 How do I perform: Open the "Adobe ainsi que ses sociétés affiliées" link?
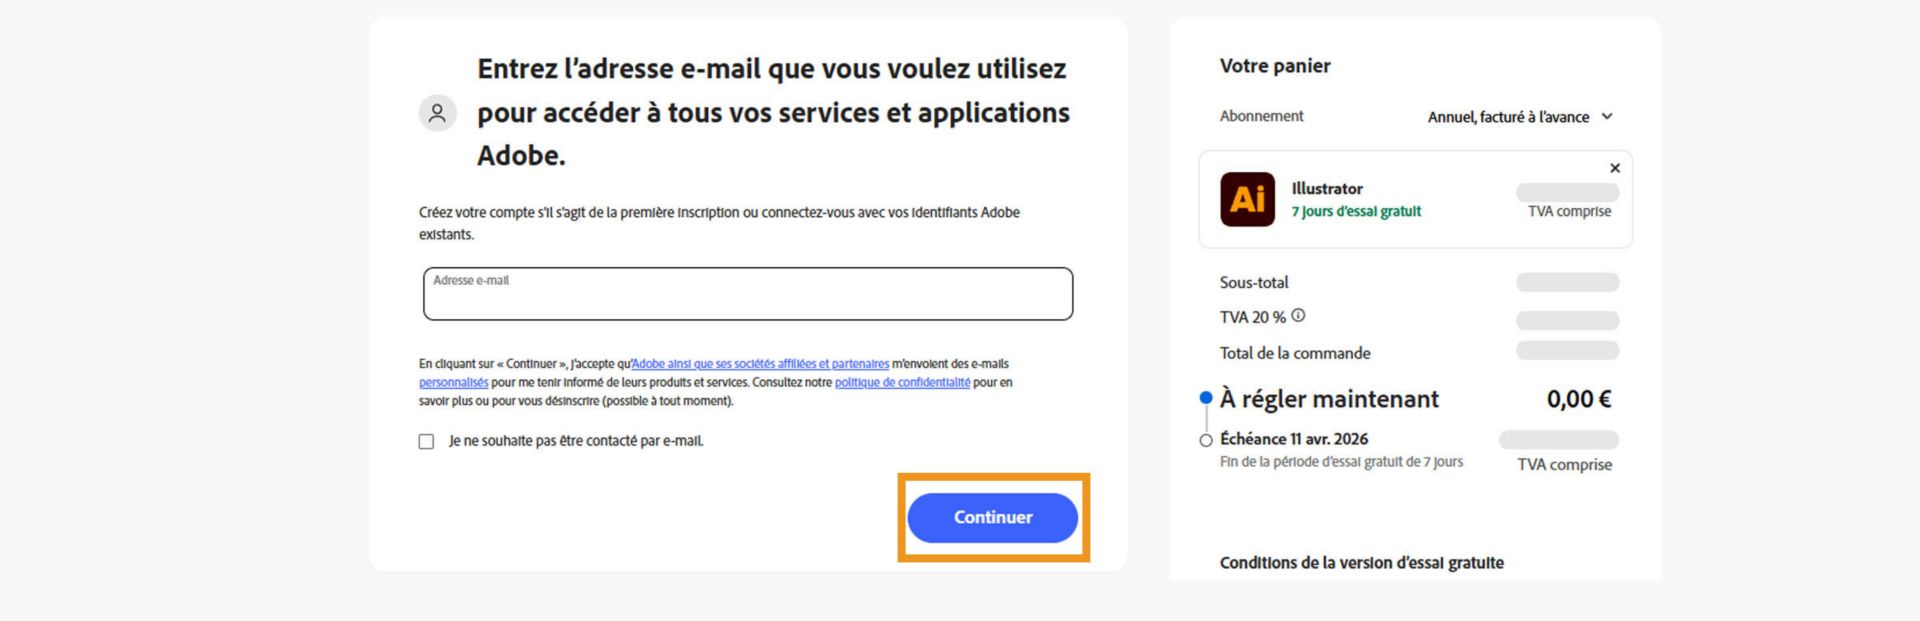(x=761, y=364)
